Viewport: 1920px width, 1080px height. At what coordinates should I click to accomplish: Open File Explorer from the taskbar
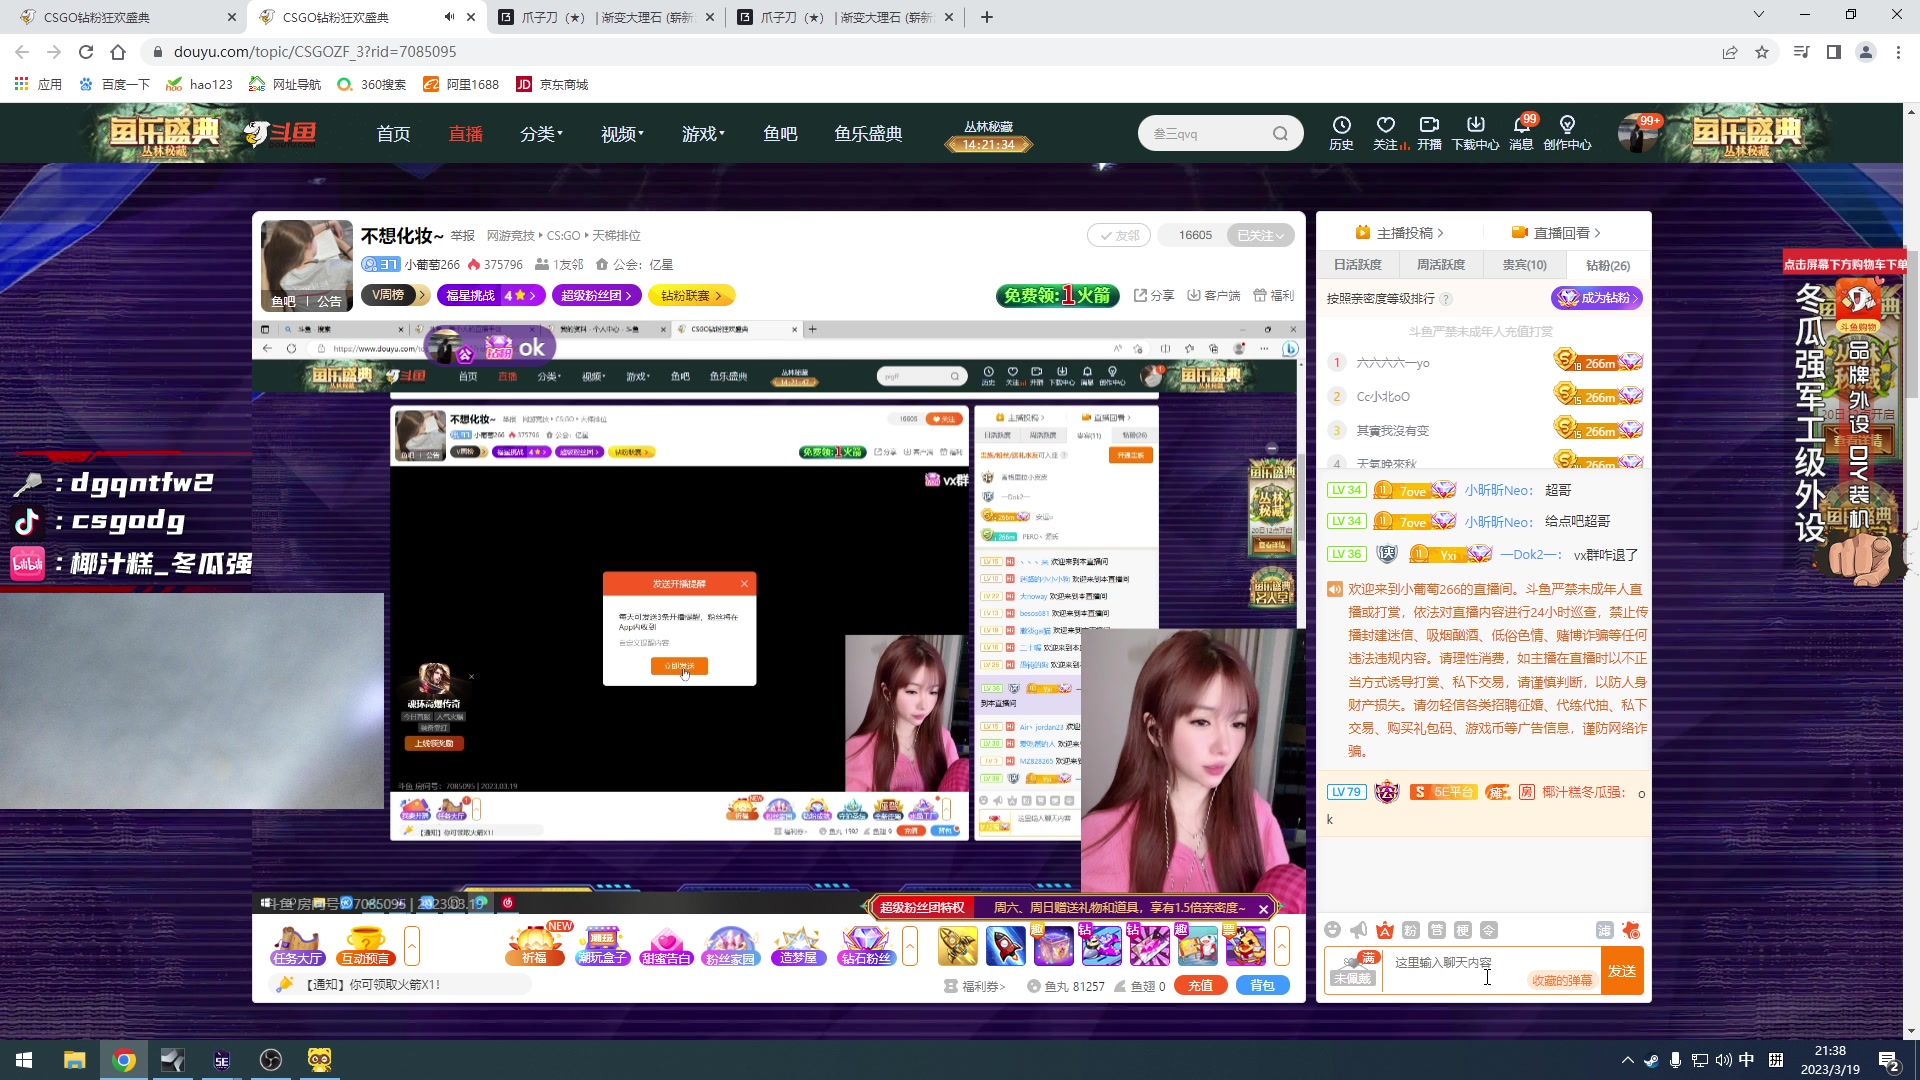point(74,1060)
